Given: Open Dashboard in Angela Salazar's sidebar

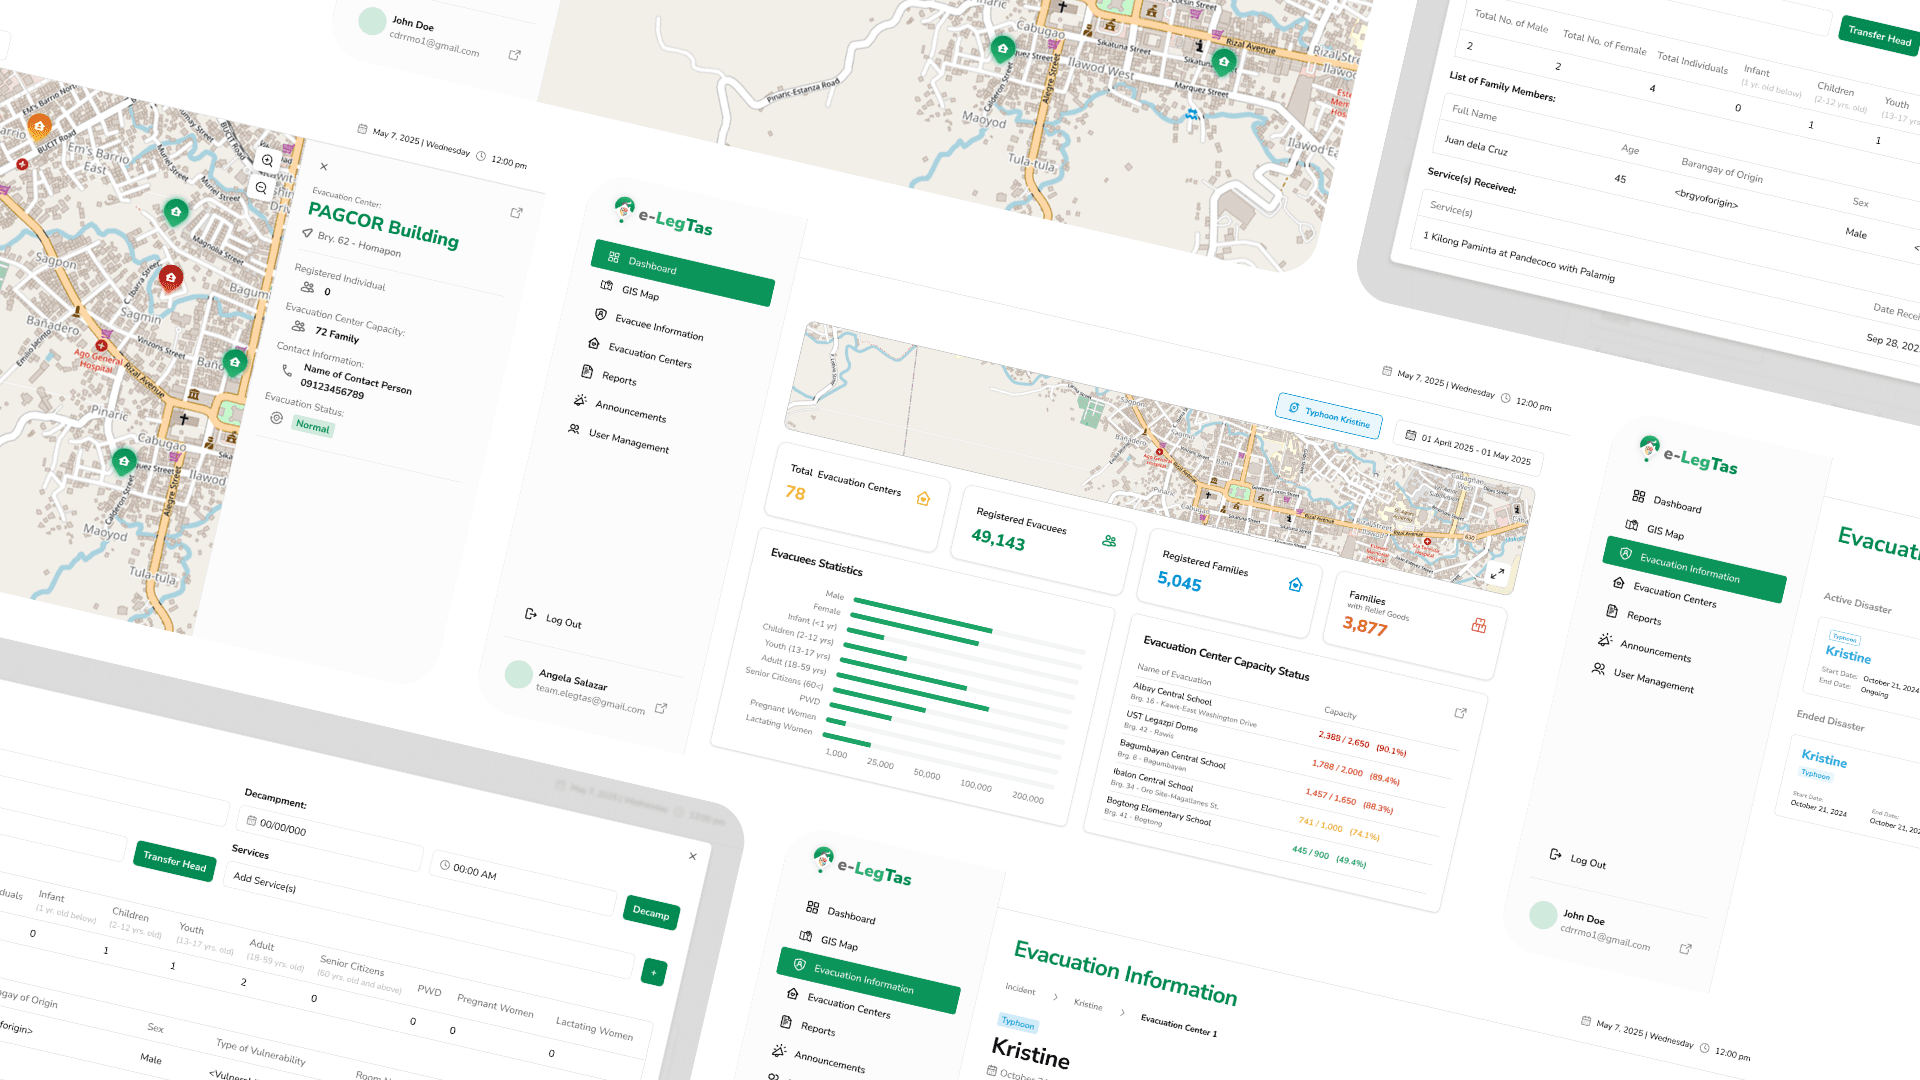Looking at the screenshot, I should tap(683, 273).
